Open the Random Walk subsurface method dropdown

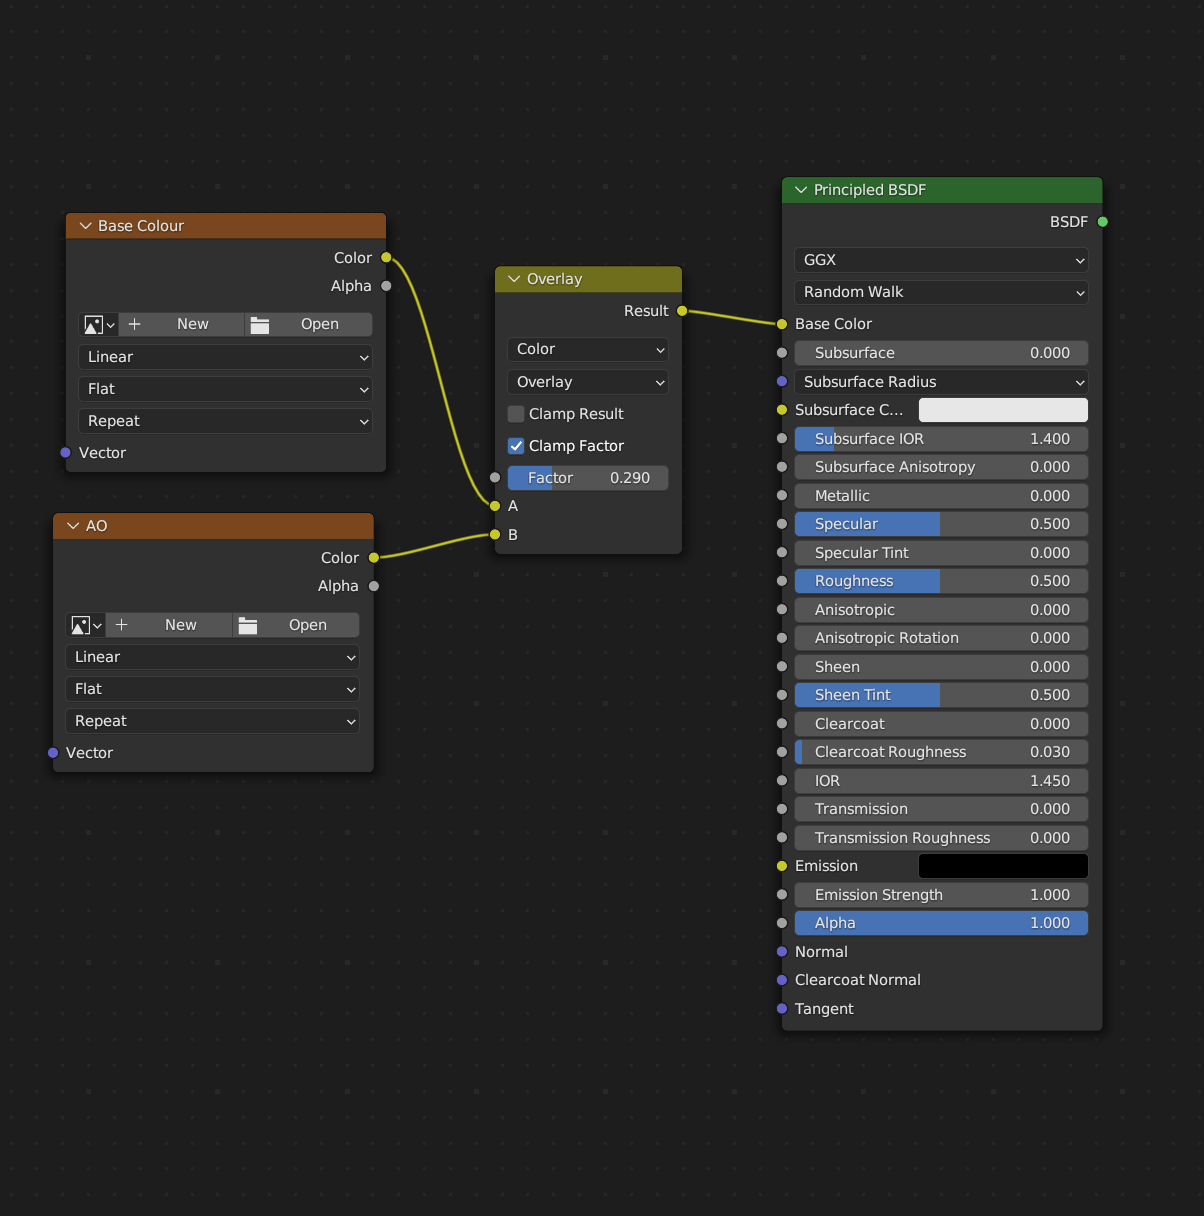pyautogui.click(x=940, y=292)
